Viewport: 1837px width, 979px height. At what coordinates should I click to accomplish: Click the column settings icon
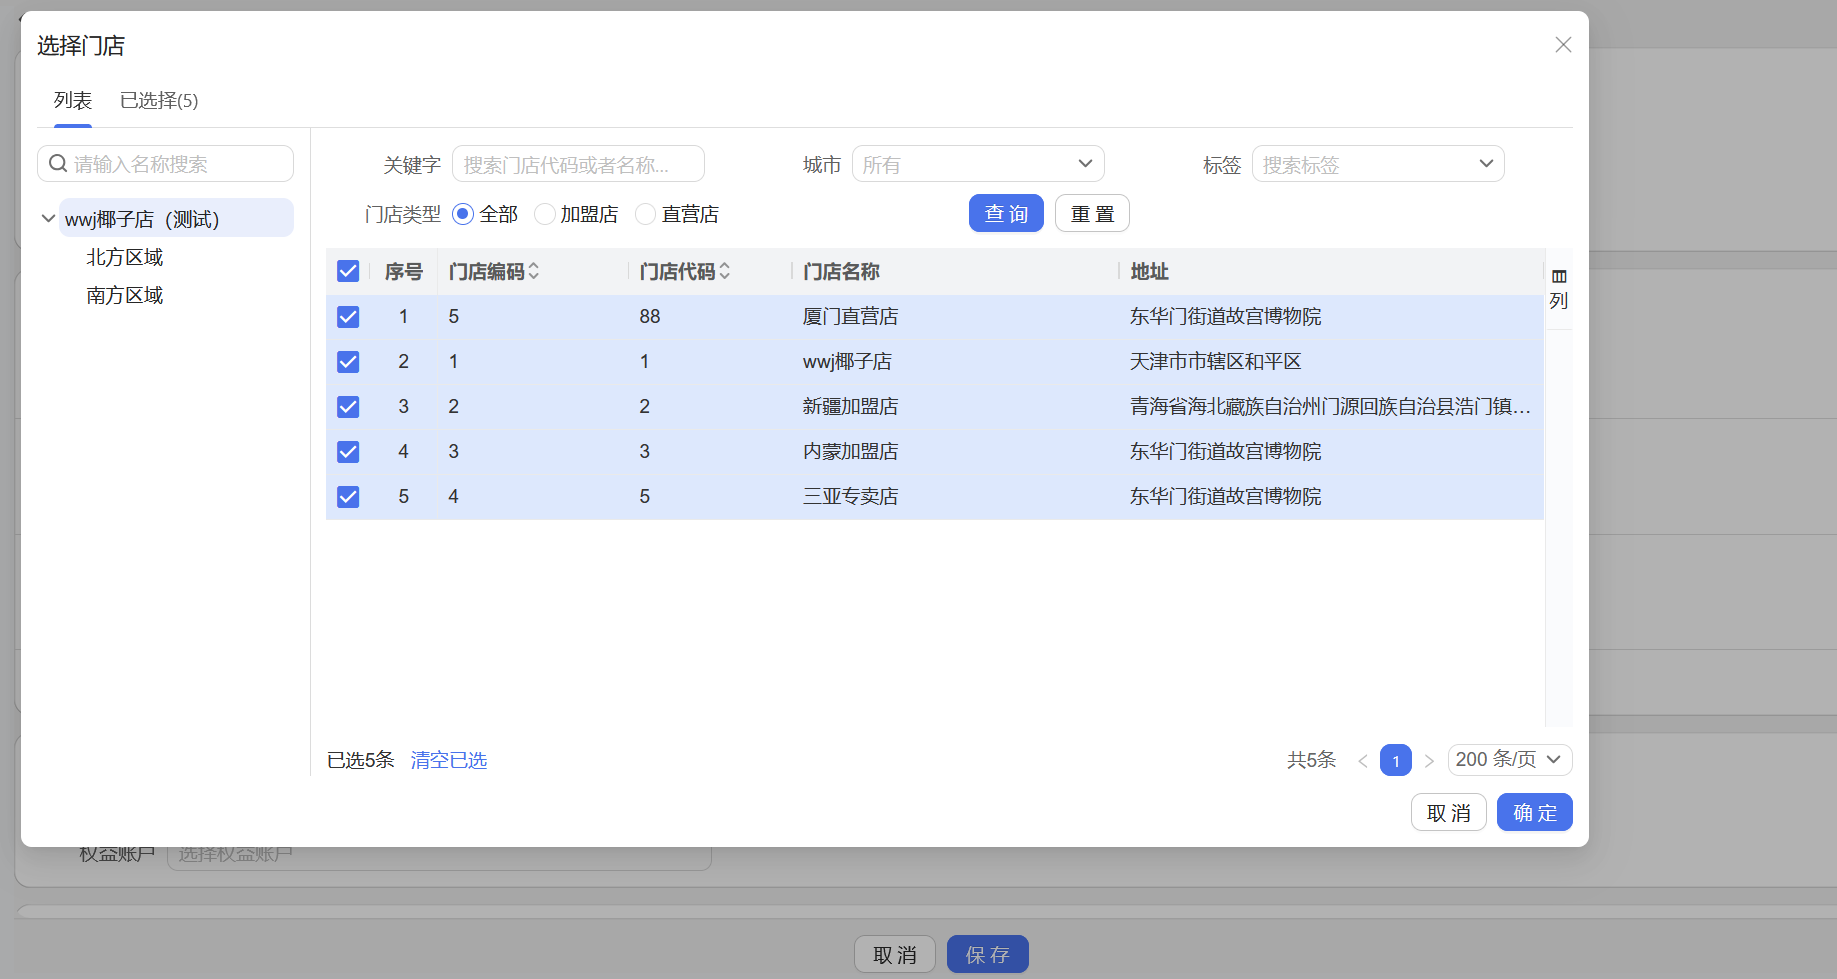coord(1558,277)
